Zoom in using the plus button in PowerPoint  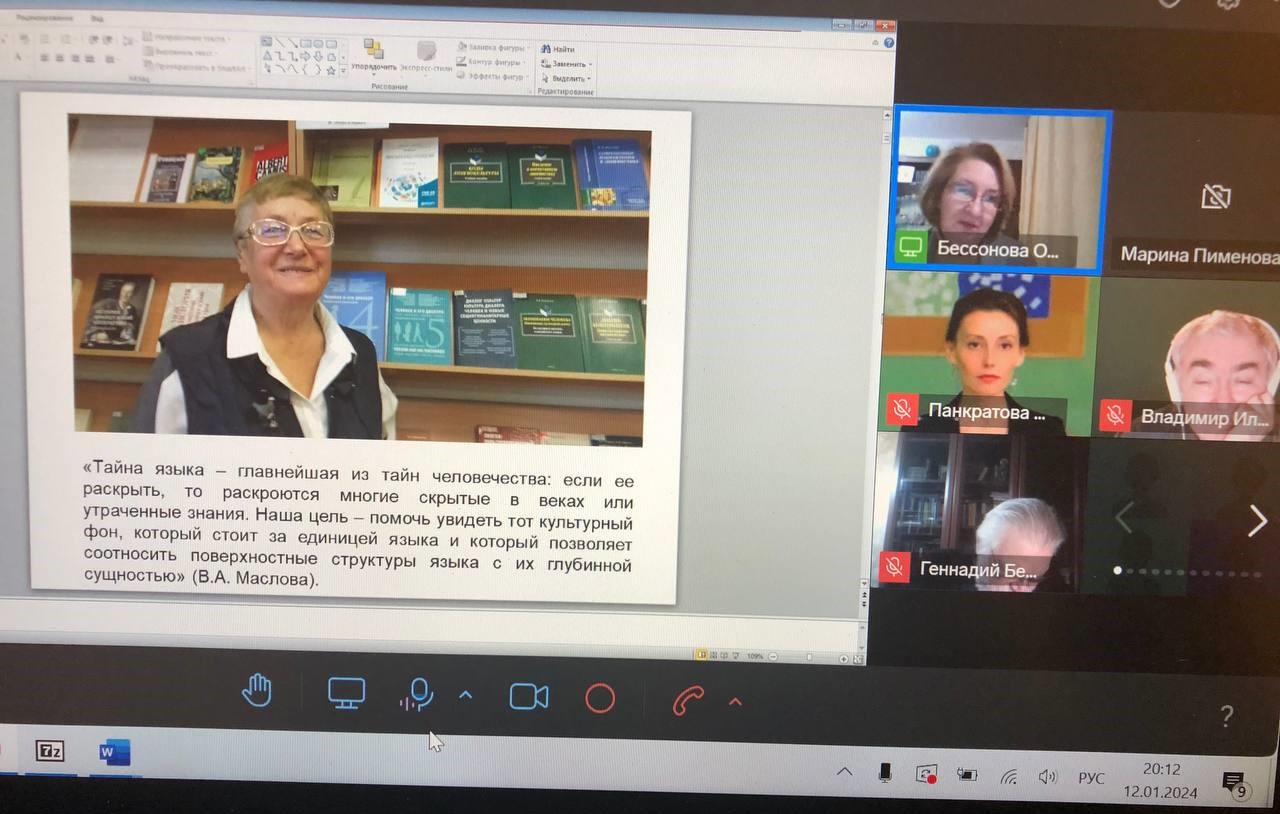(843, 659)
